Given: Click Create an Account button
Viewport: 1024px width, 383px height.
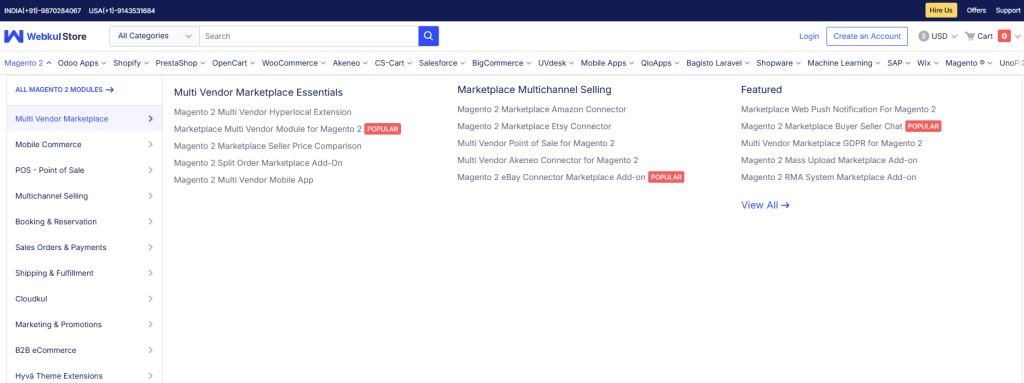Looking at the screenshot, I should [x=867, y=37].
